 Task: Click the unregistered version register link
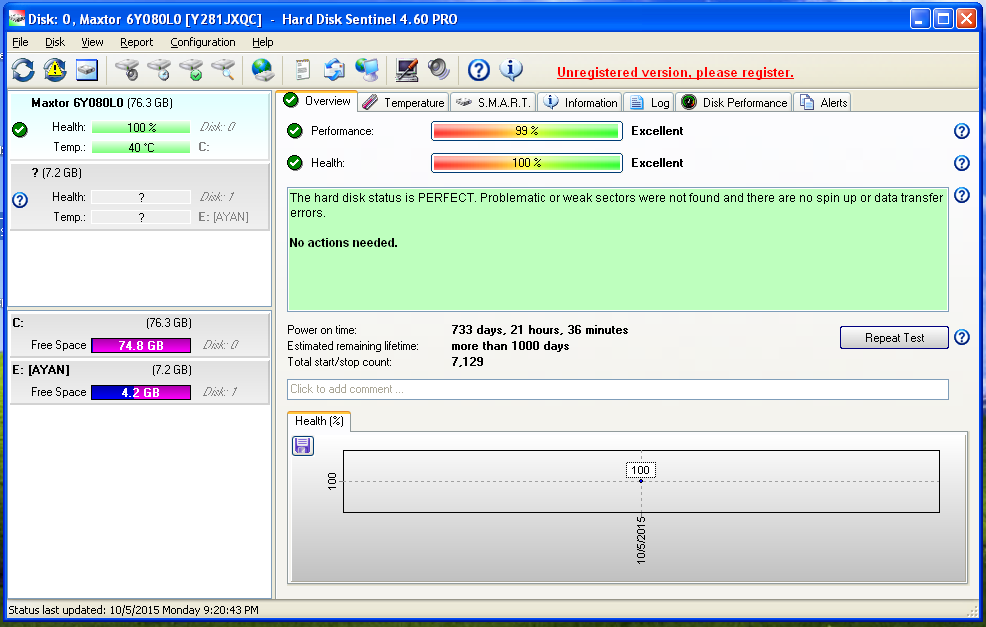675,72
